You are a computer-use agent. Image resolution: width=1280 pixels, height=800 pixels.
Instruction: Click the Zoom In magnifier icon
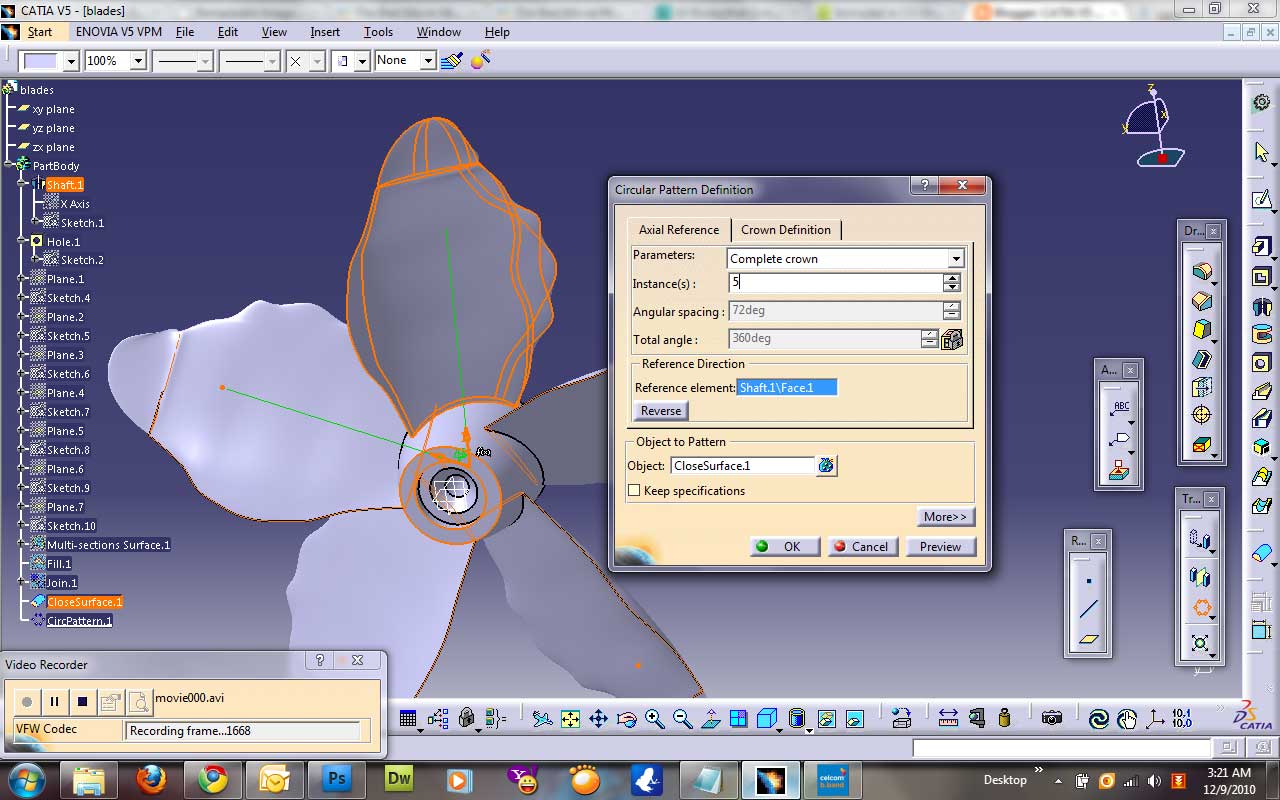pyautogui.click(x=654, y=718)
